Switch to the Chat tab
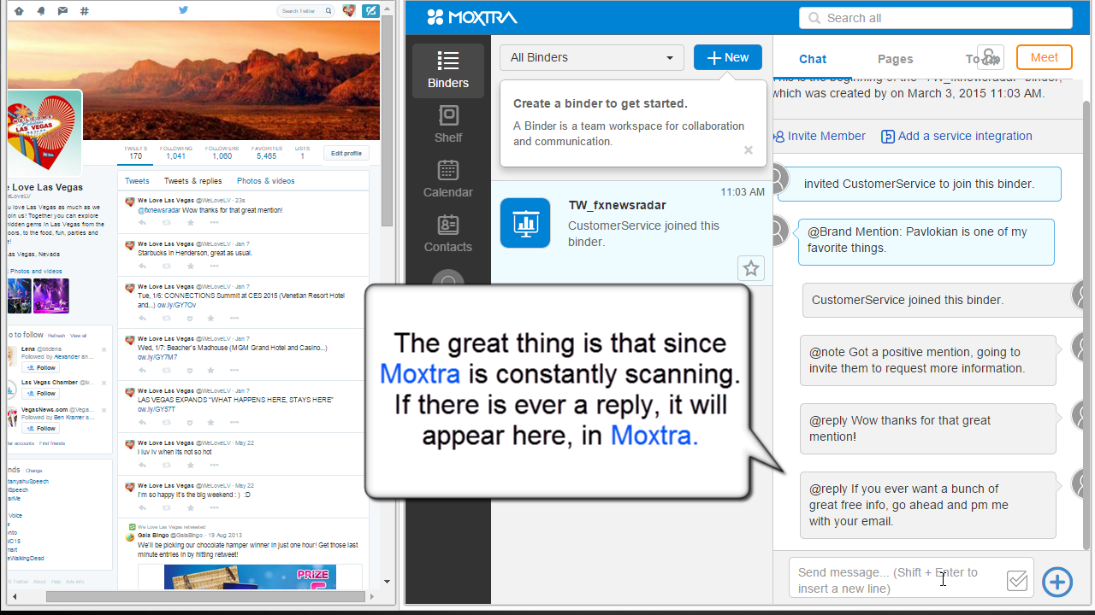Screen dimensions: 1095x615 pyautogui.click(x=812, y=59)
